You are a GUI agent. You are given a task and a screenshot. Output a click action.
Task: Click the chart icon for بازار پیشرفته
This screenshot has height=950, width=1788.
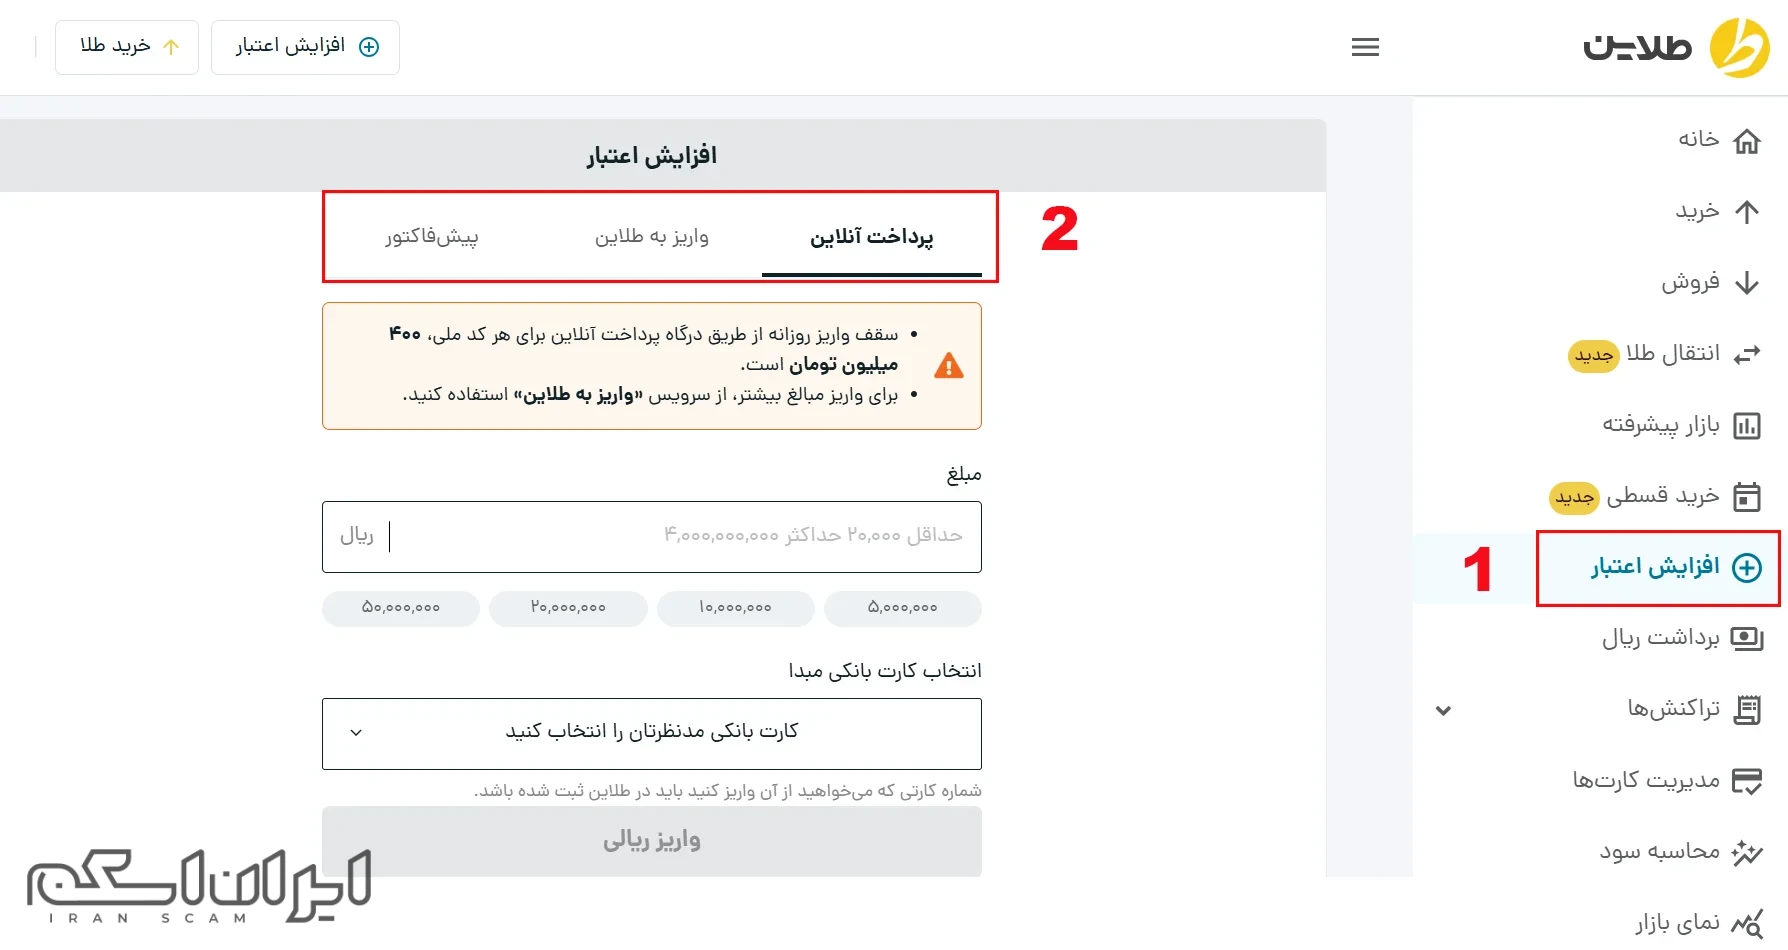[1747, 426]
